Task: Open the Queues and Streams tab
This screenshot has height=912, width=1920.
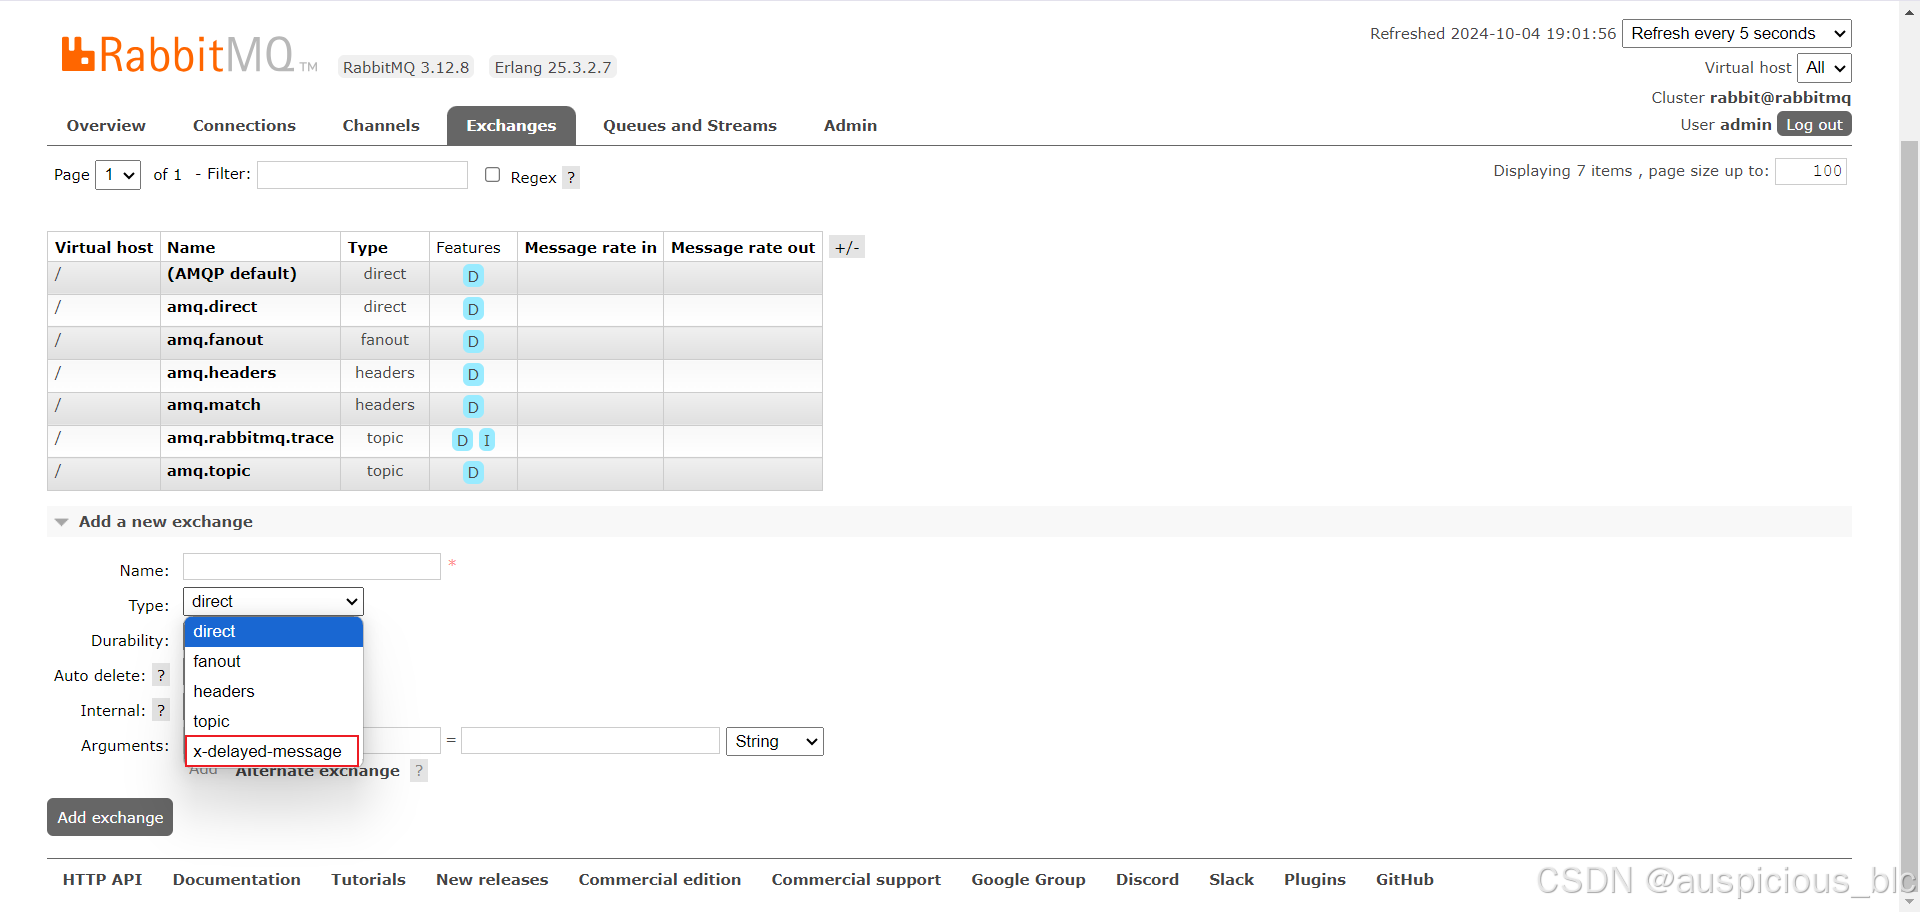Action: [690, 125]
